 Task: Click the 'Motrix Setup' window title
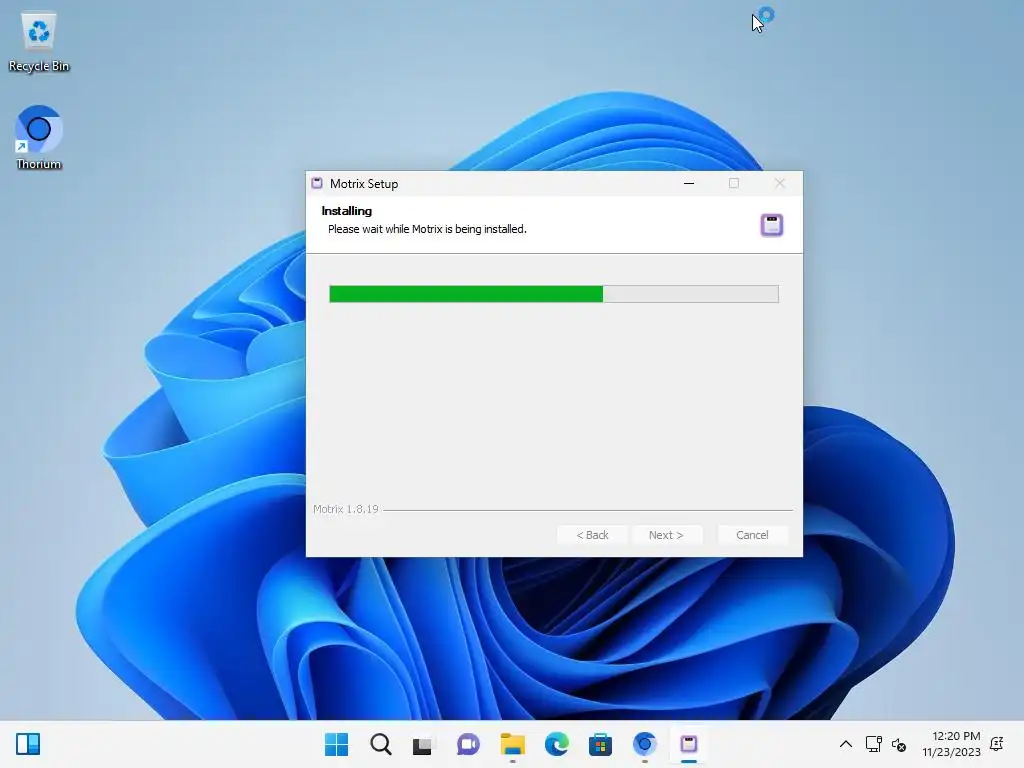[364, 184]
